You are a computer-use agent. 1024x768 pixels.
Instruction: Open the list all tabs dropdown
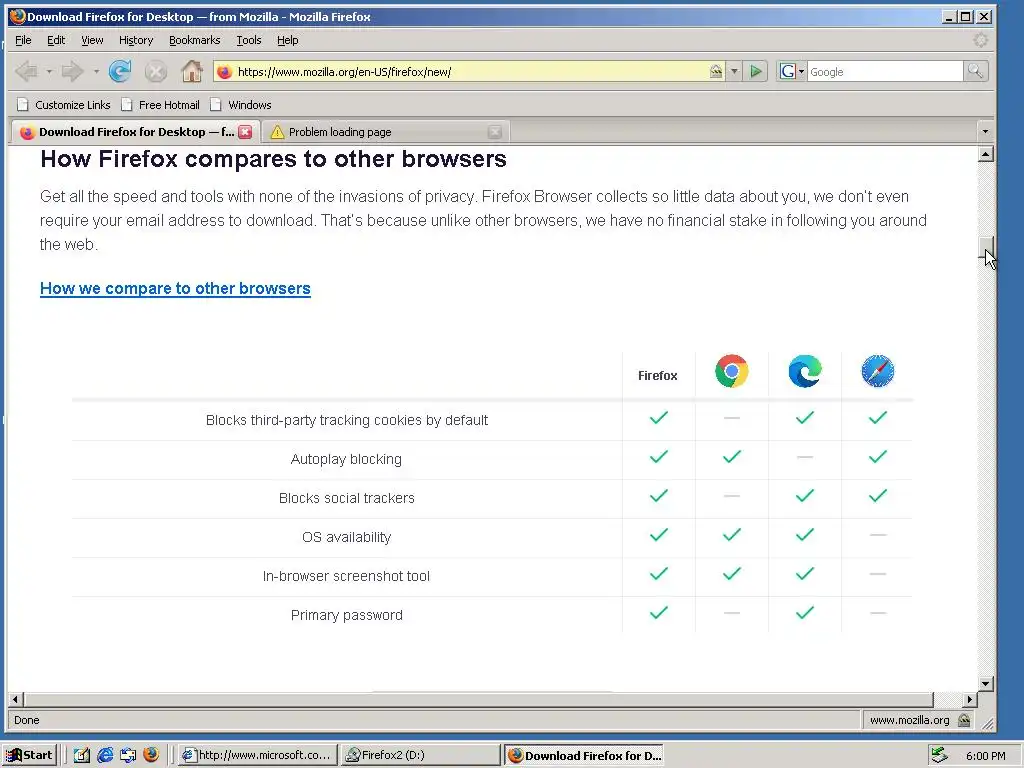click(x=985, y=132)
